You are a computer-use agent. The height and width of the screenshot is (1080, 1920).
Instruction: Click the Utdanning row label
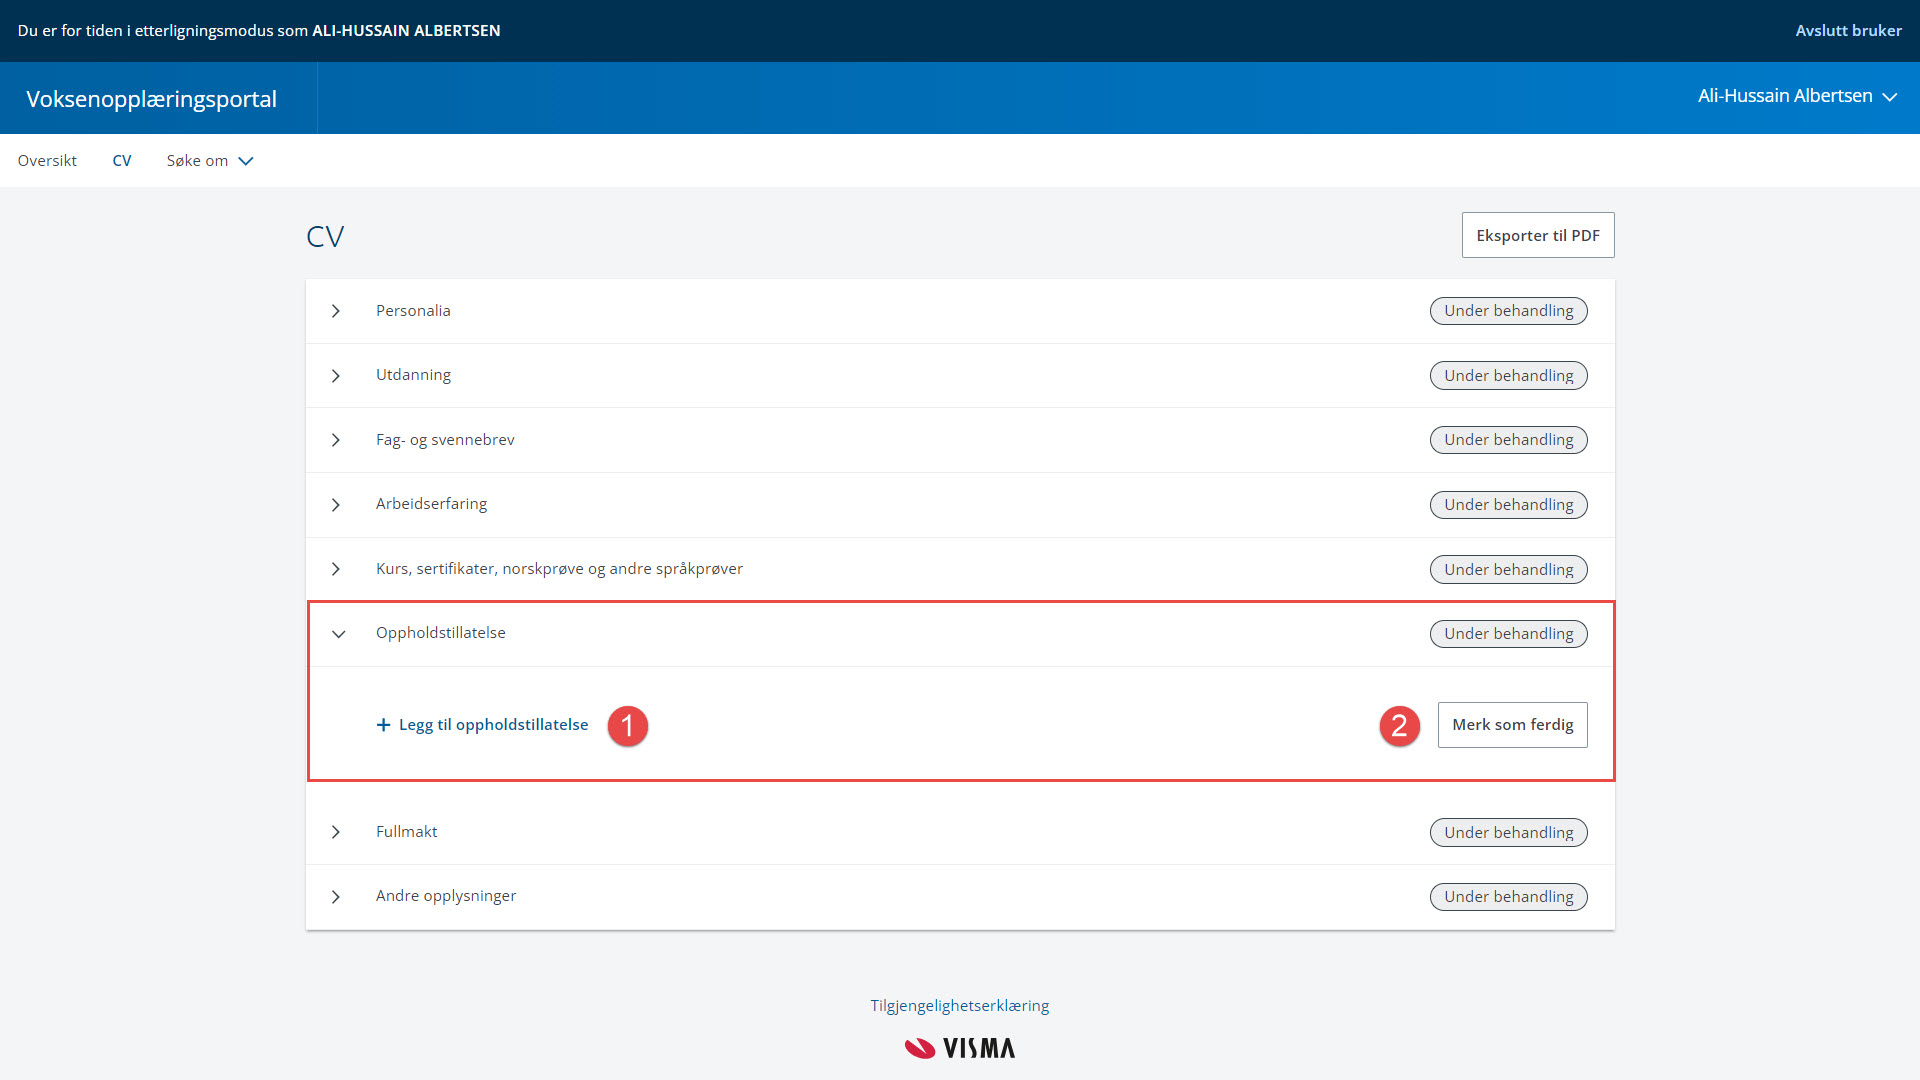pos(413,375)
